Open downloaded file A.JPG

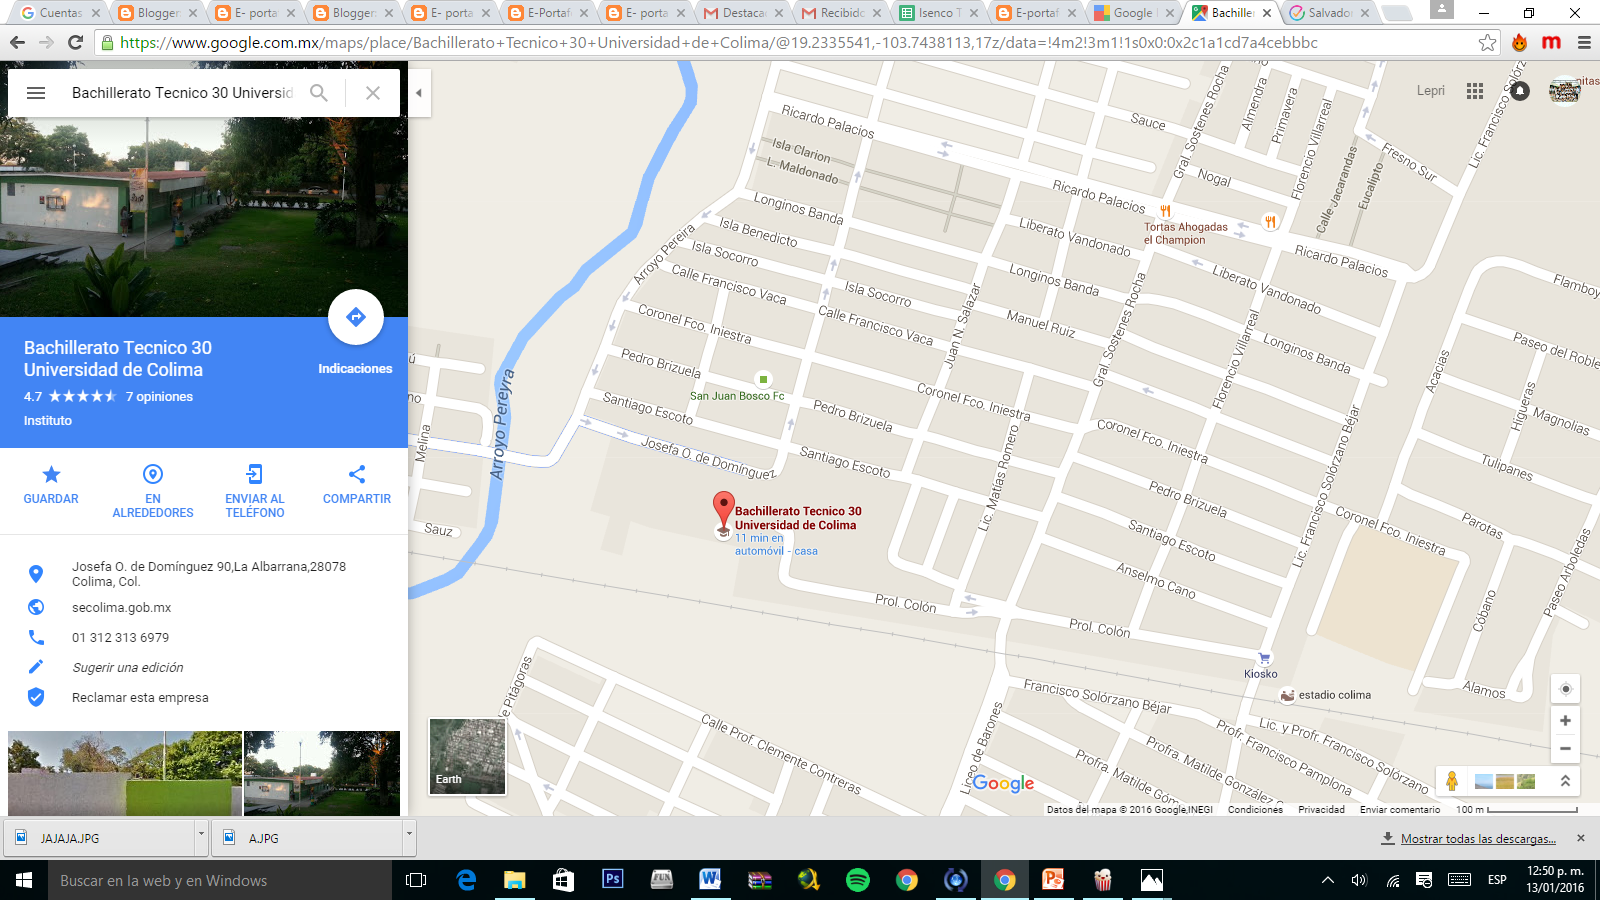pos(307,838)
